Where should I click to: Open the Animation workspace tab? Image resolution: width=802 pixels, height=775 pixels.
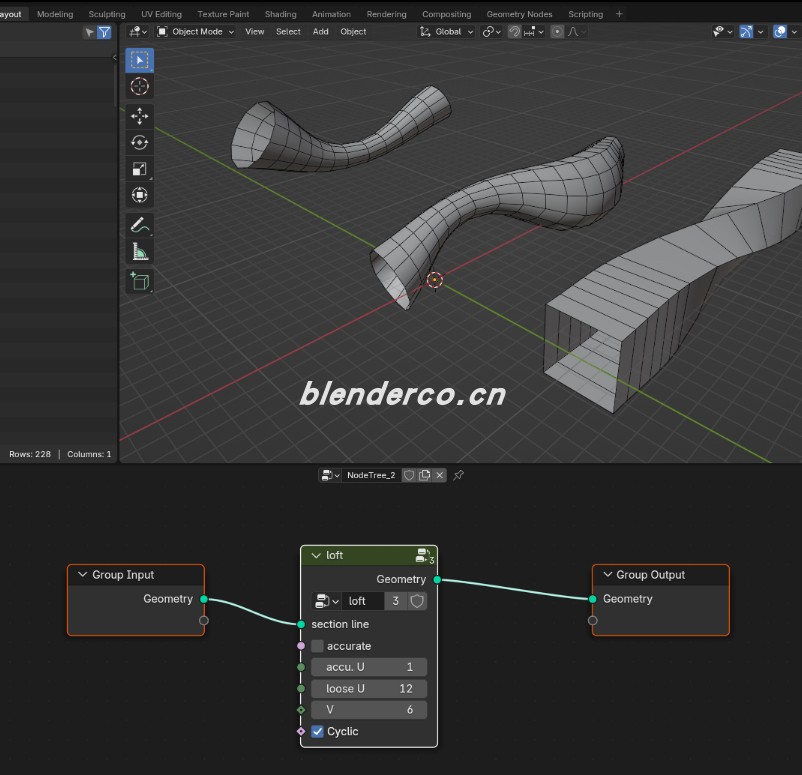pyautogui.click(x=331, y=14)
